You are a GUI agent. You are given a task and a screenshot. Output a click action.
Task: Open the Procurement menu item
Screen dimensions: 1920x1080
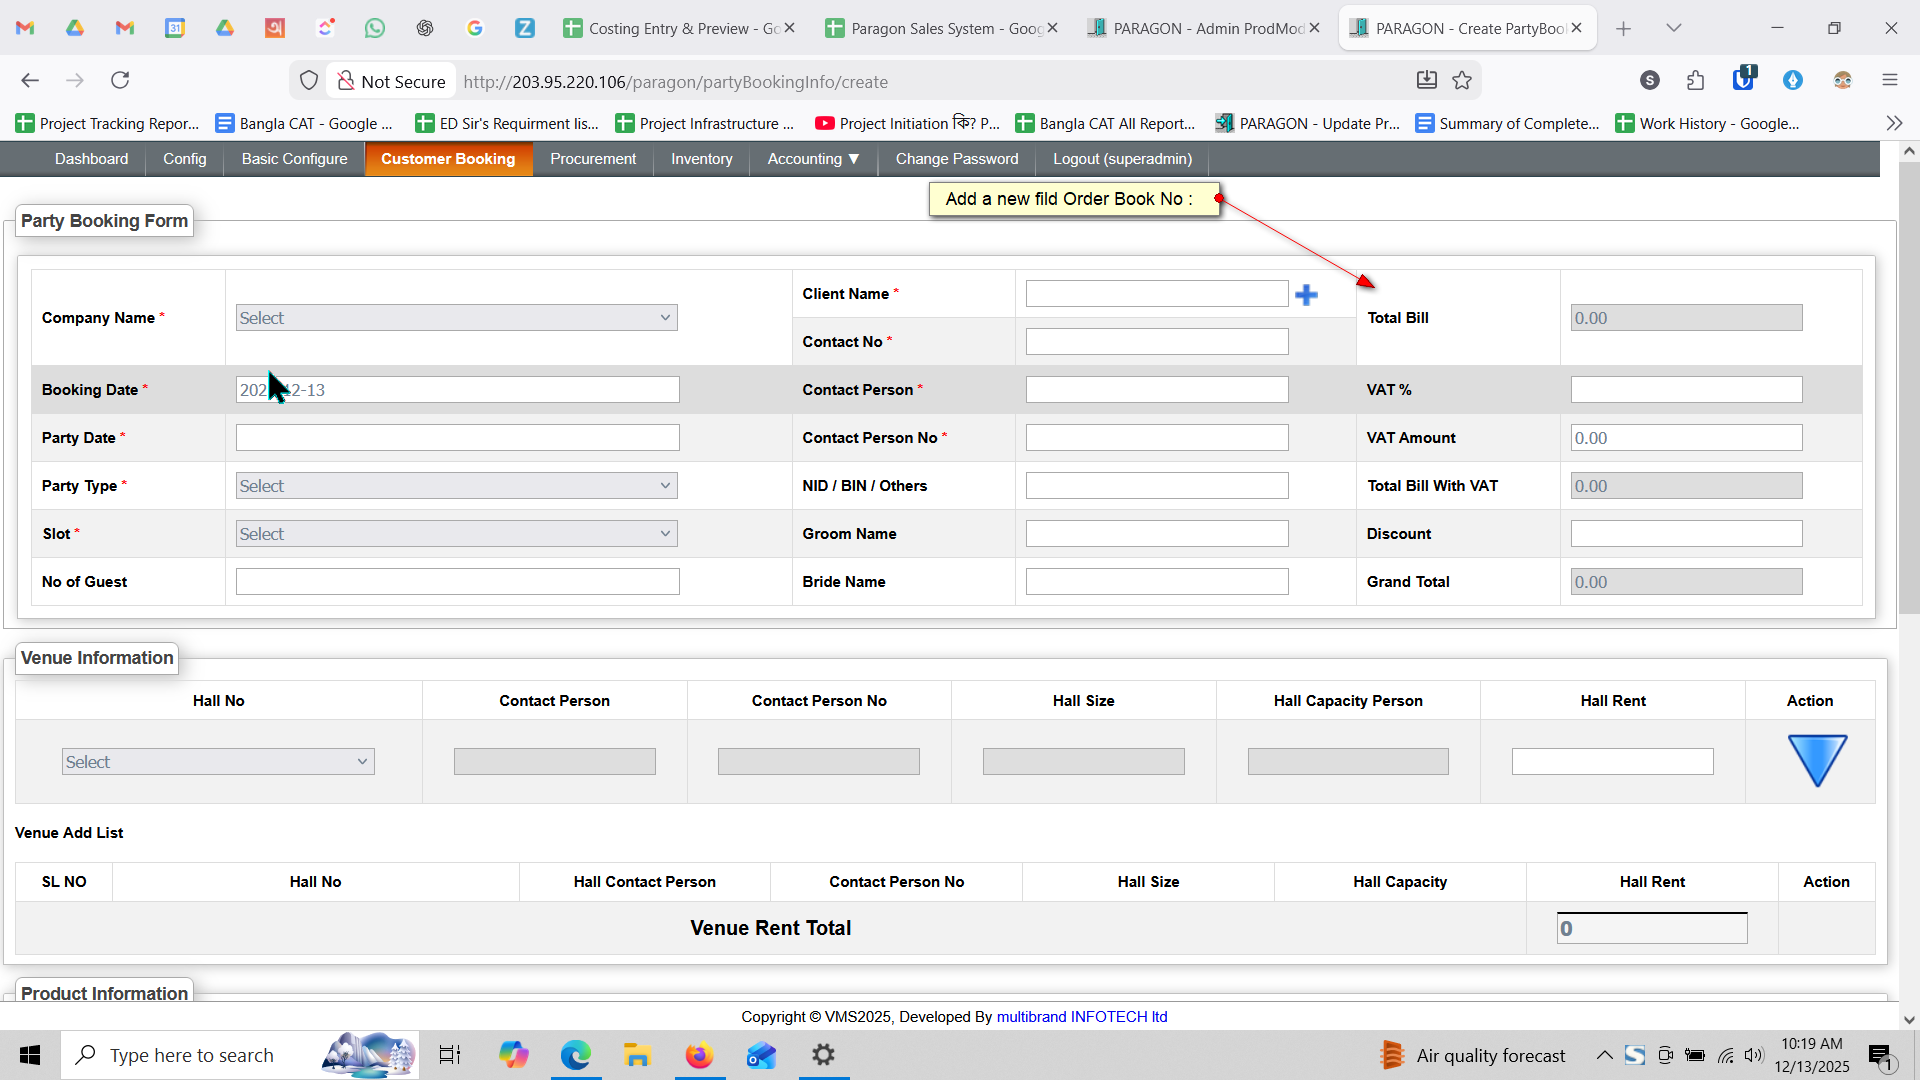click(593, 159)
